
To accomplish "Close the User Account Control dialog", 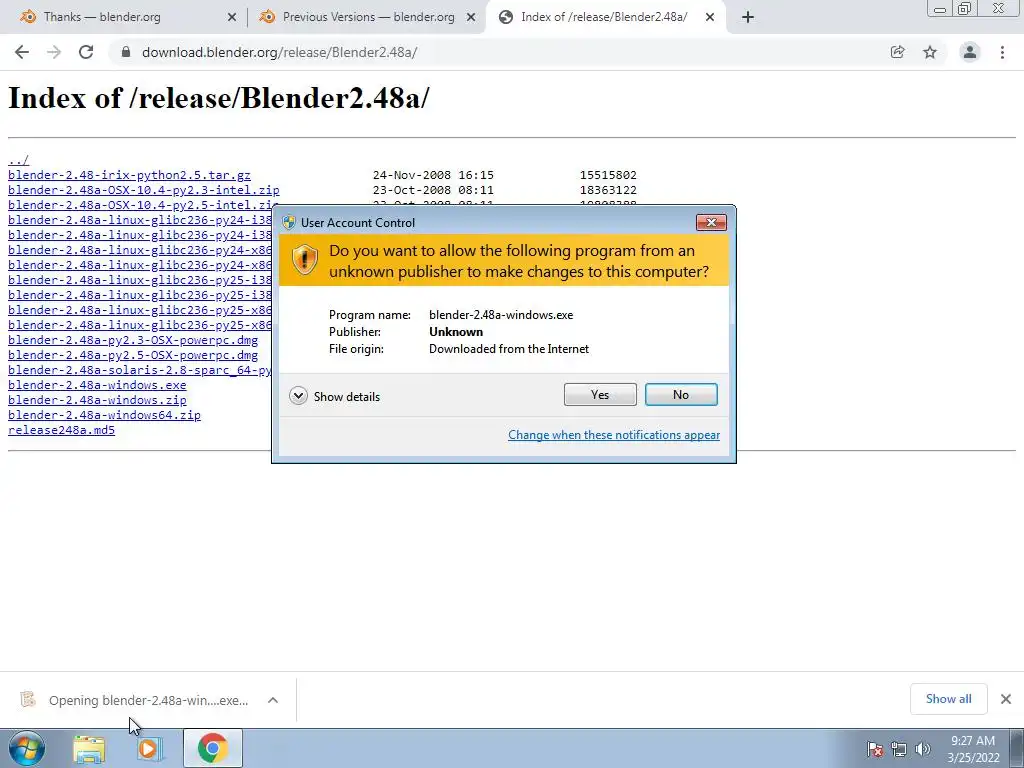I will (x=711, y=223).
